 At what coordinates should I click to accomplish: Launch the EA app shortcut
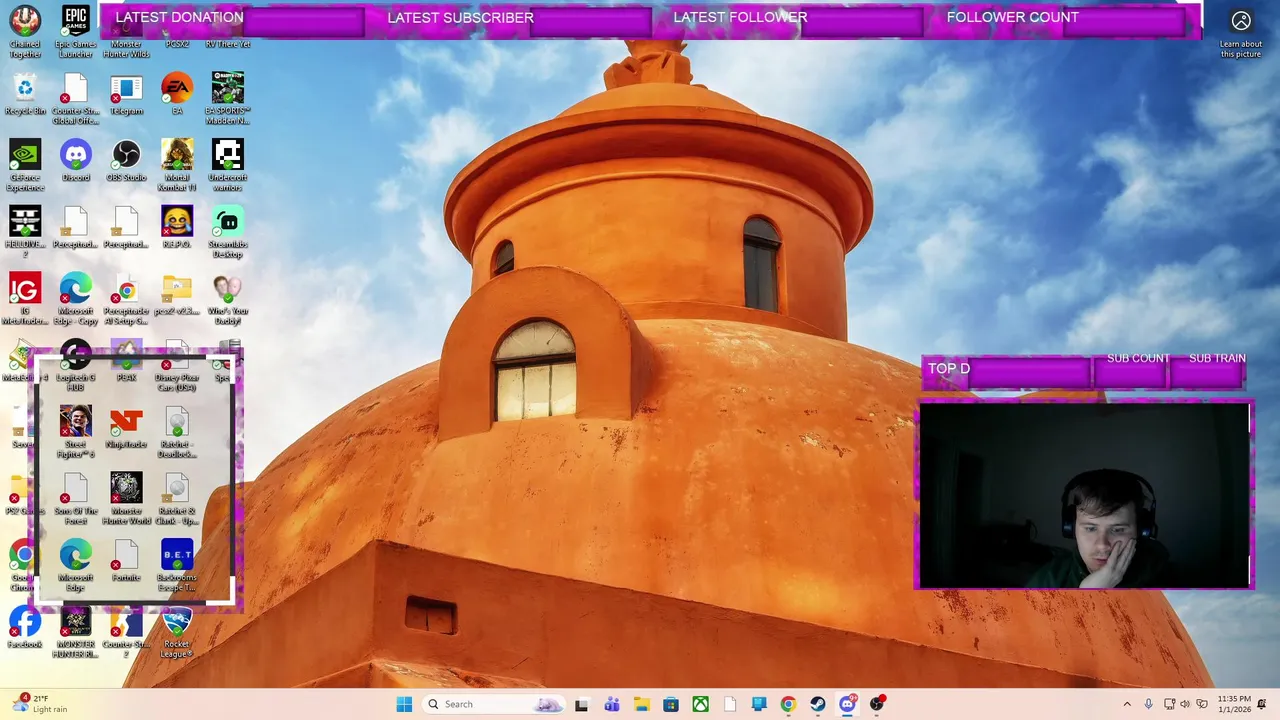[x=177, y=95]
